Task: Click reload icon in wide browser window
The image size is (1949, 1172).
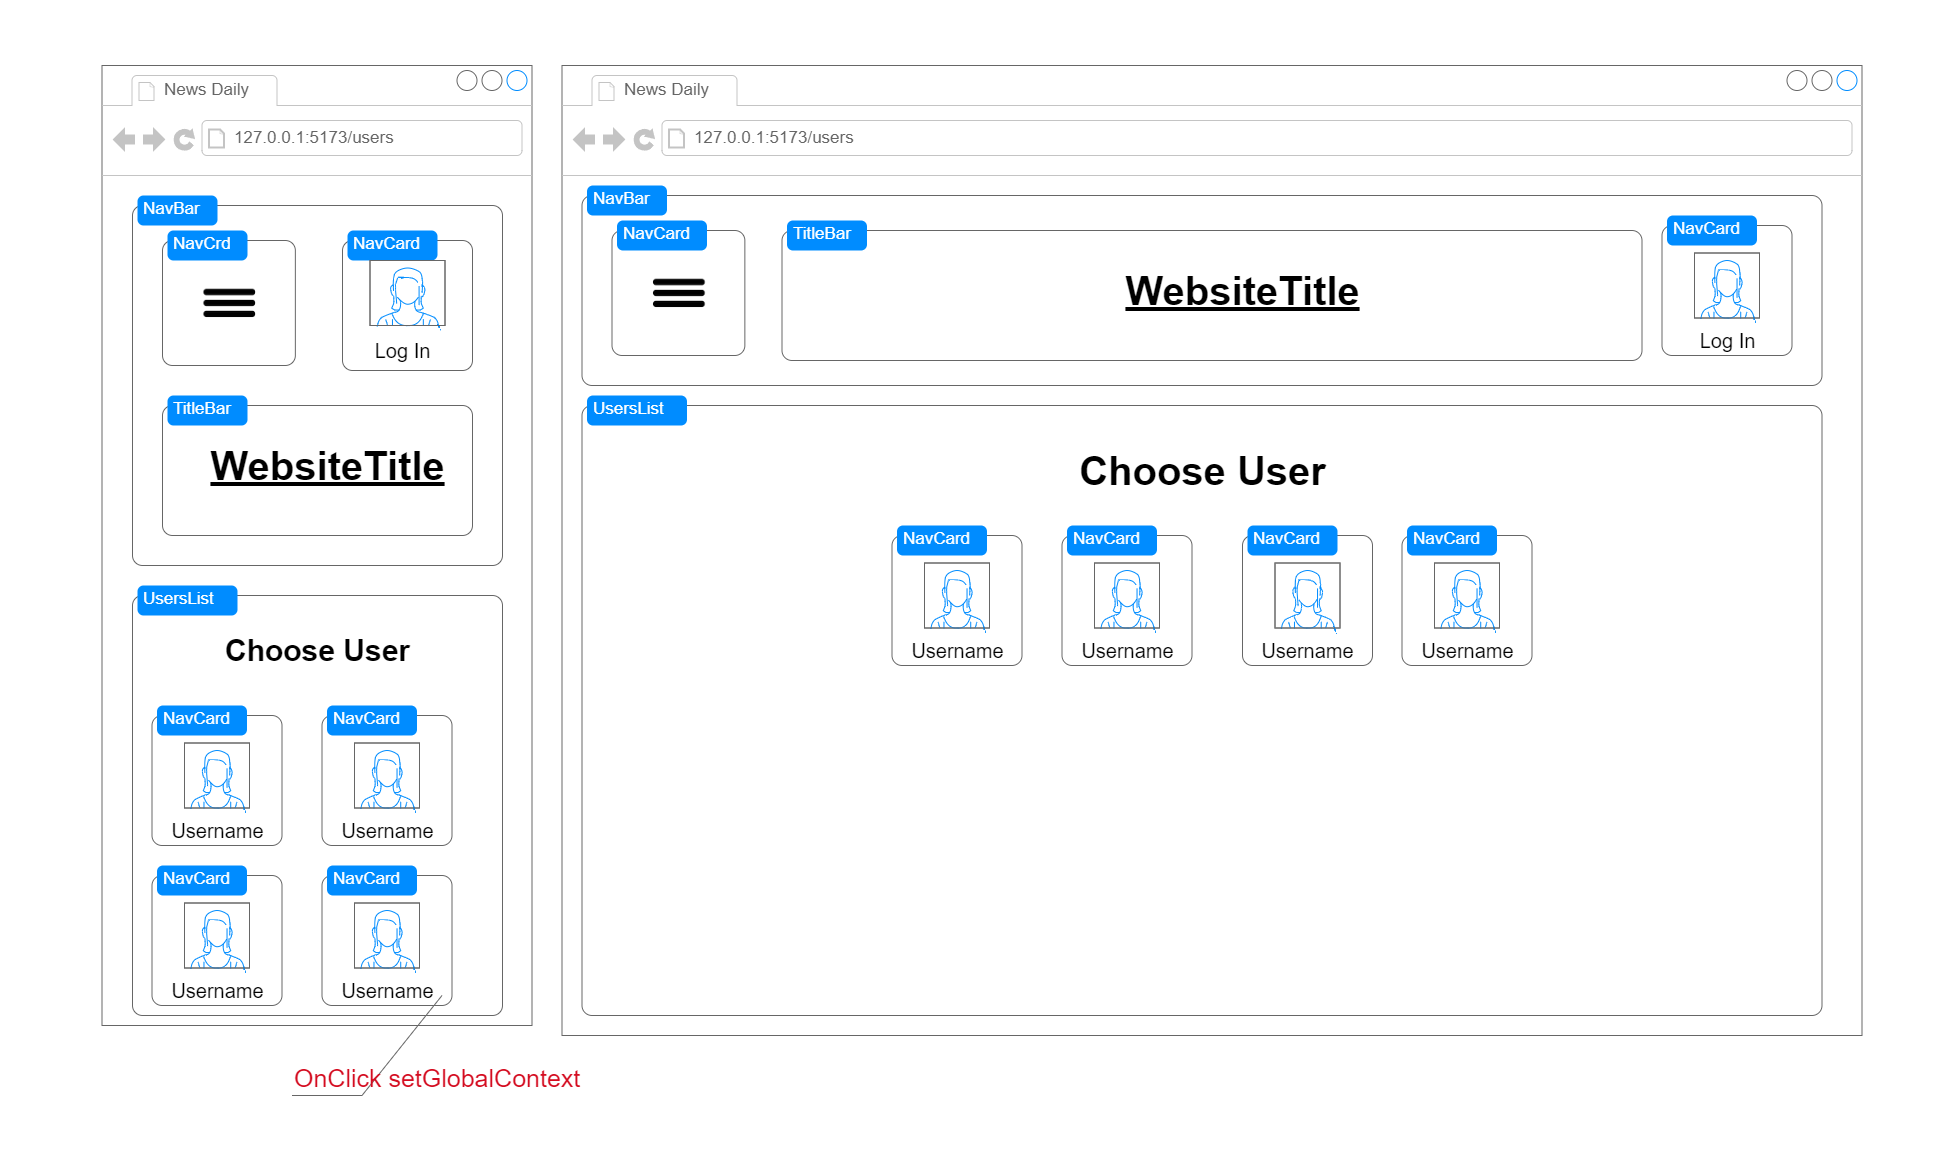Action: (x=644, y=139)
